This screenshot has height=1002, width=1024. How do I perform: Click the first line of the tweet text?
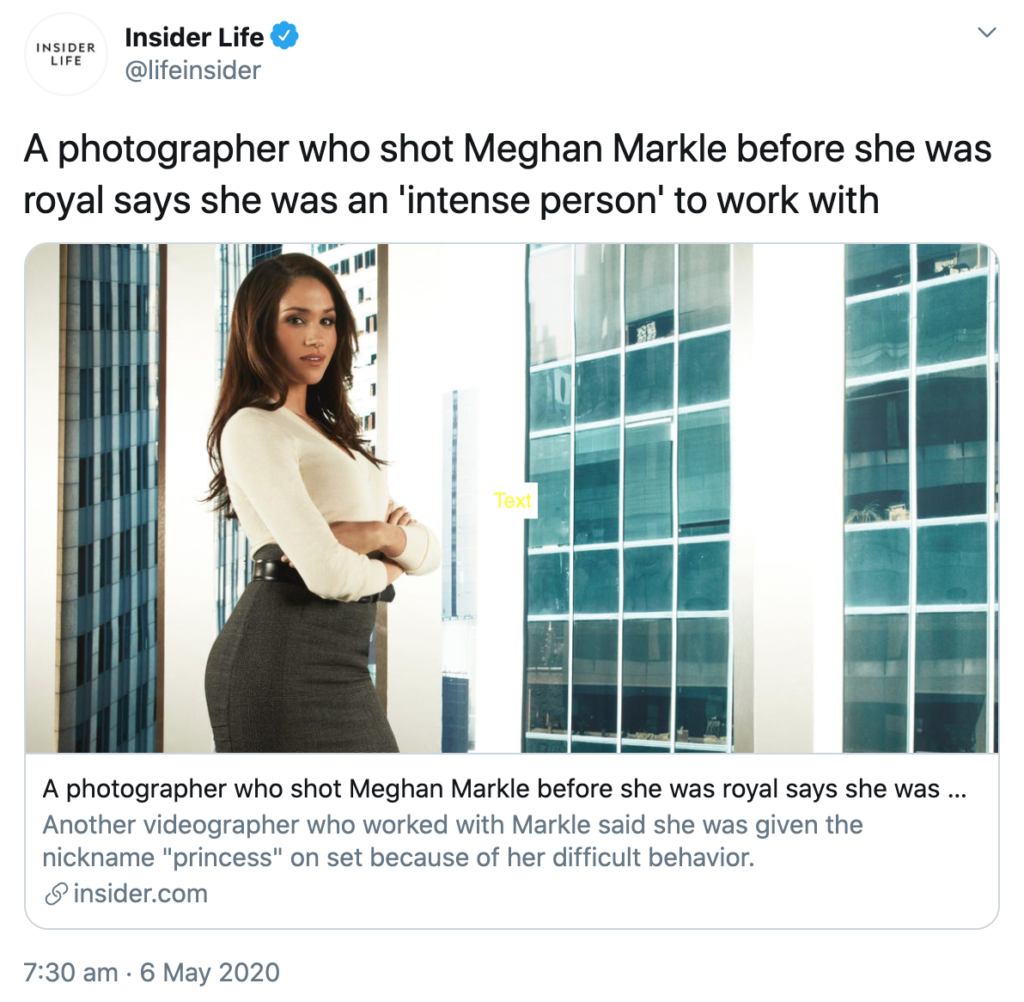click(507, 150)
